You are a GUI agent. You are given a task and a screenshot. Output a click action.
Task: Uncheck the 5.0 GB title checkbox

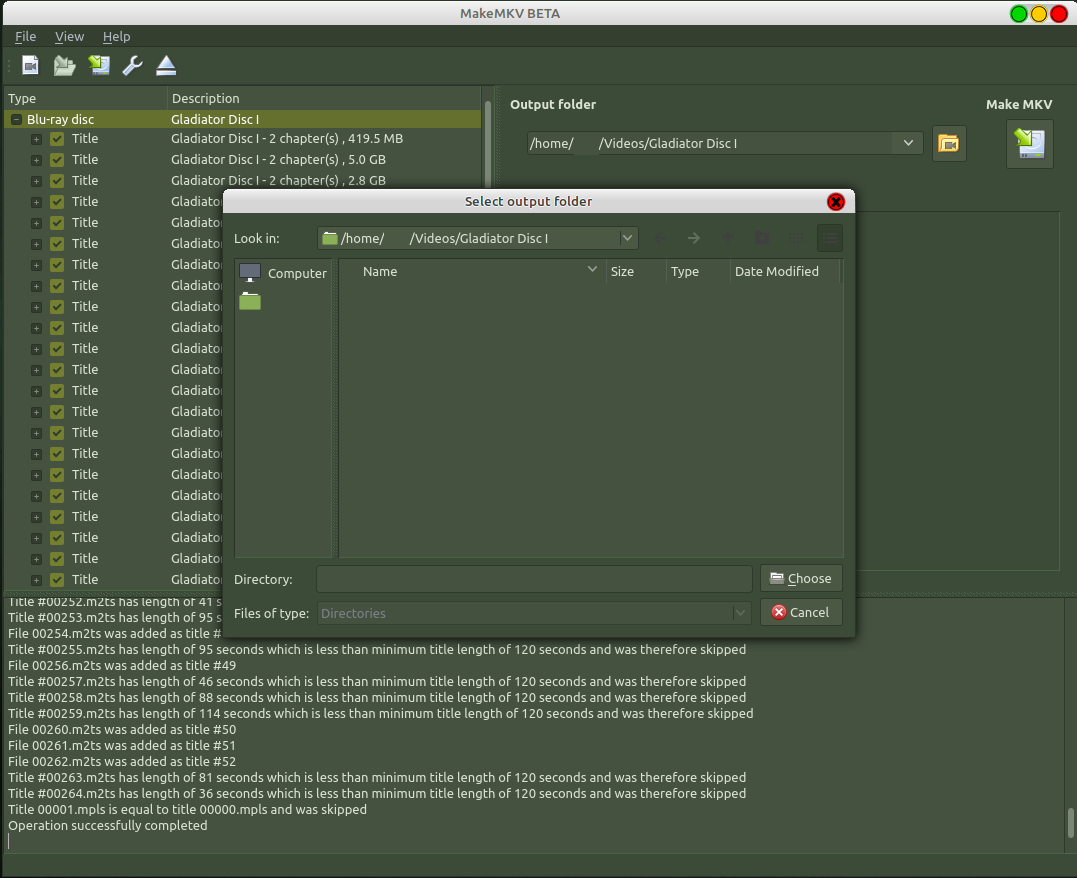click(57, 160)
